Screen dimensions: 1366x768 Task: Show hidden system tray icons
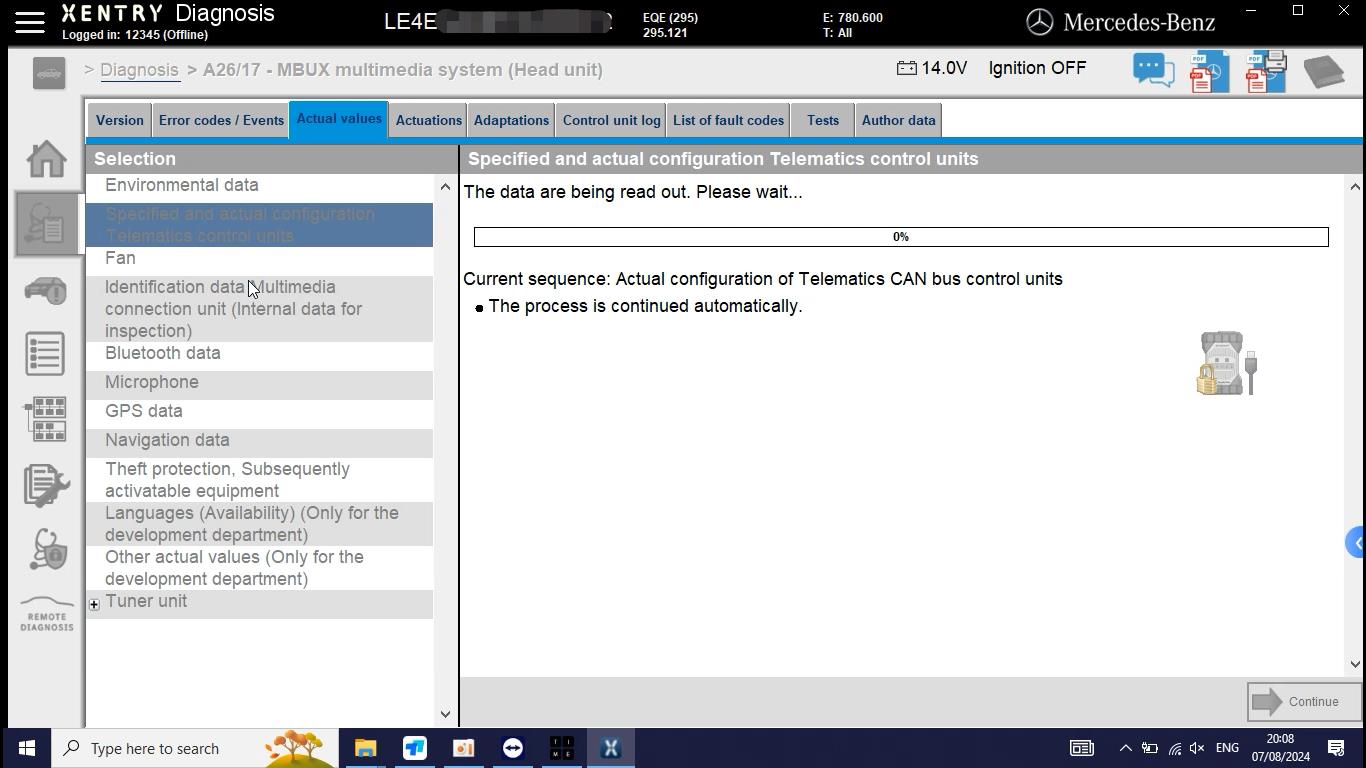(x=1125, y=748)
